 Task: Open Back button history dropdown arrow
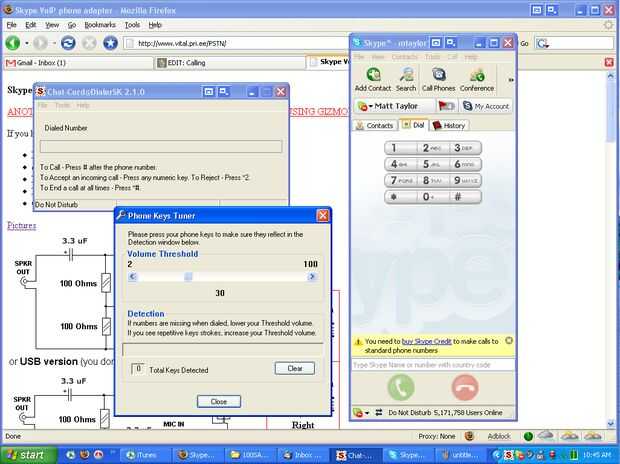click(x=26, y=43)
